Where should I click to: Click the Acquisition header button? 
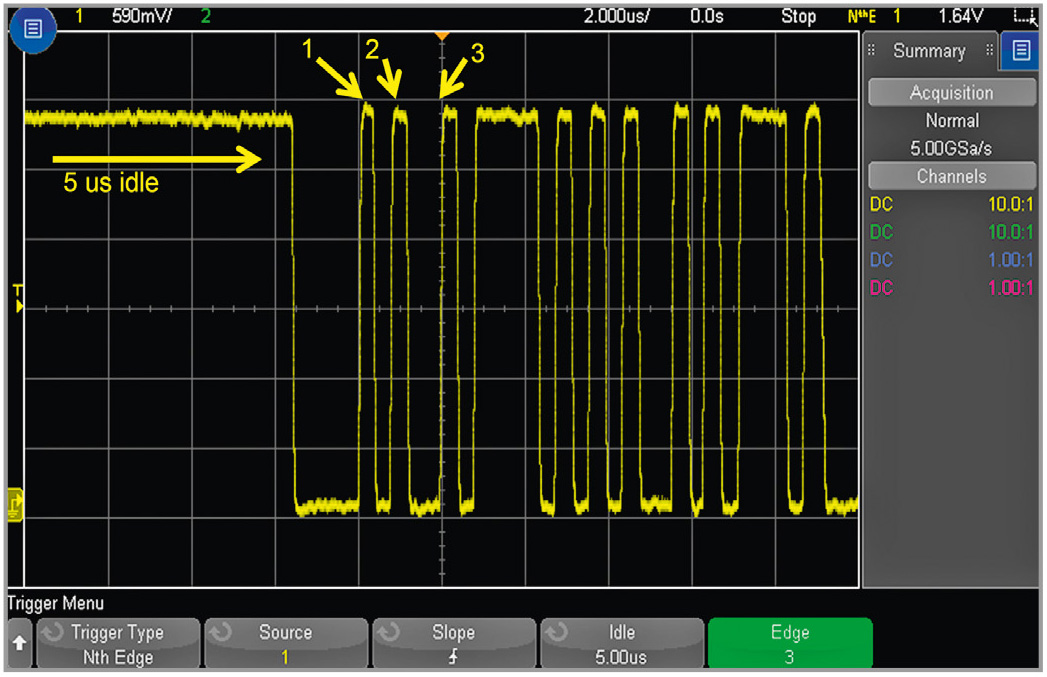(951, 93)
